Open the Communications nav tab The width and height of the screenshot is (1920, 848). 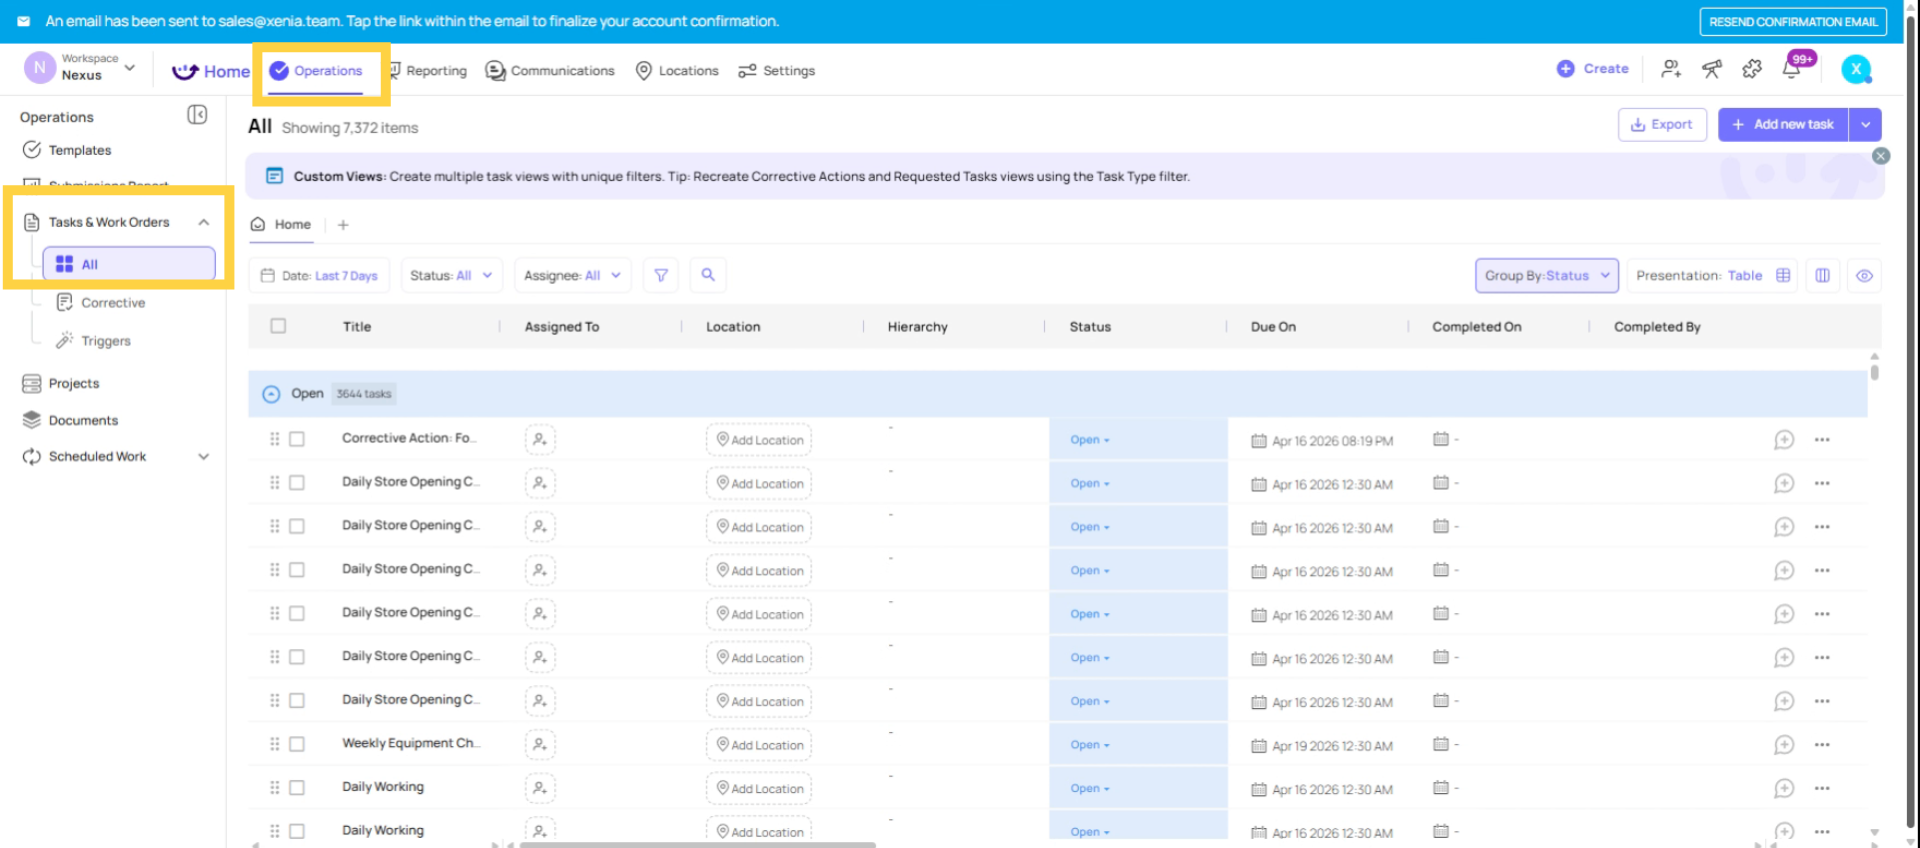tap(550, 71)
